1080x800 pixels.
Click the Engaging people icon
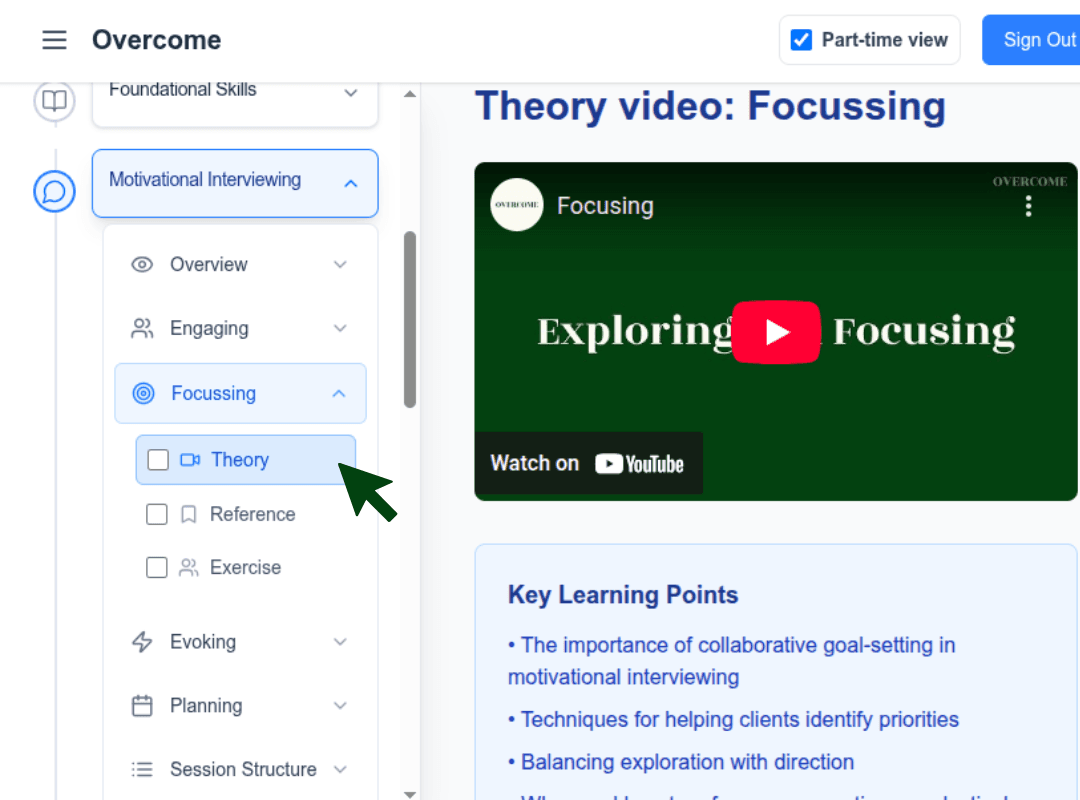(142, 329)
